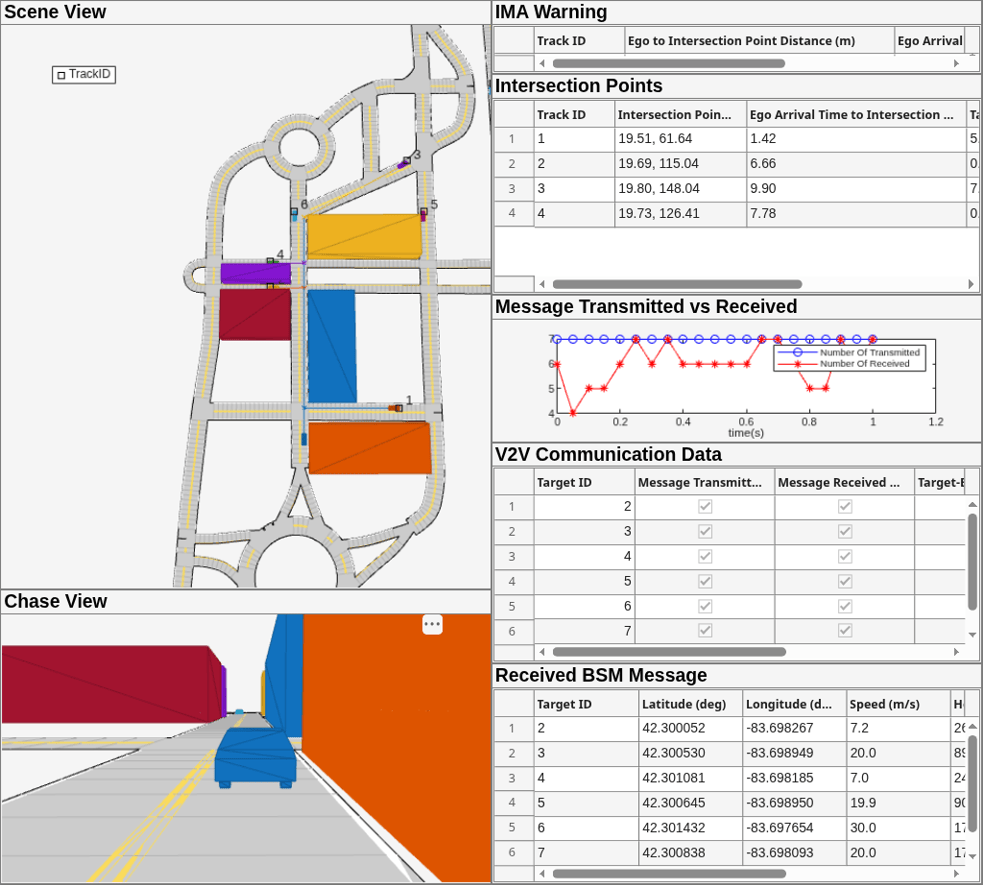Toggle Message Transmitted checkbox for Target ID 3
This screenshot has width=983, height=885.
[705, 532]
